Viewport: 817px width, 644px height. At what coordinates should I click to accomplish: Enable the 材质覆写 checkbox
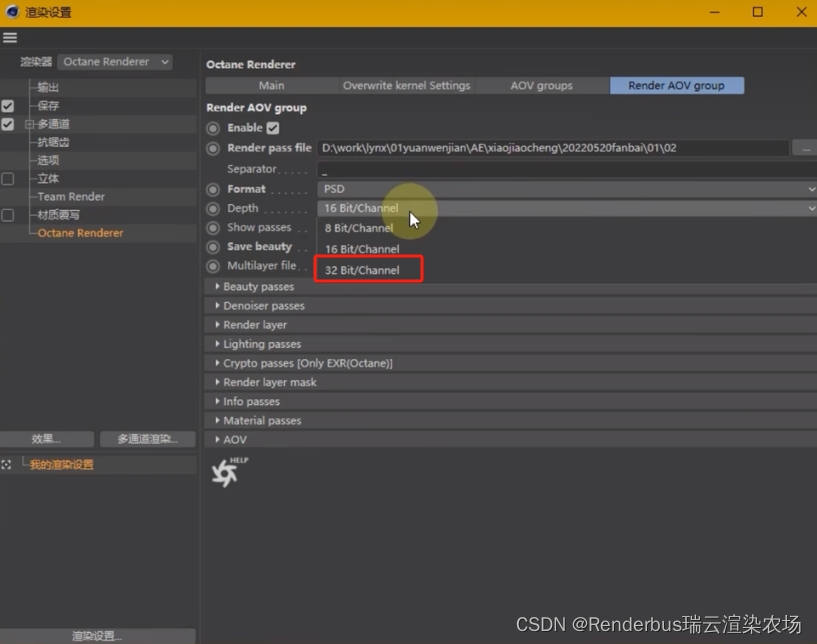tap(7, 215)
